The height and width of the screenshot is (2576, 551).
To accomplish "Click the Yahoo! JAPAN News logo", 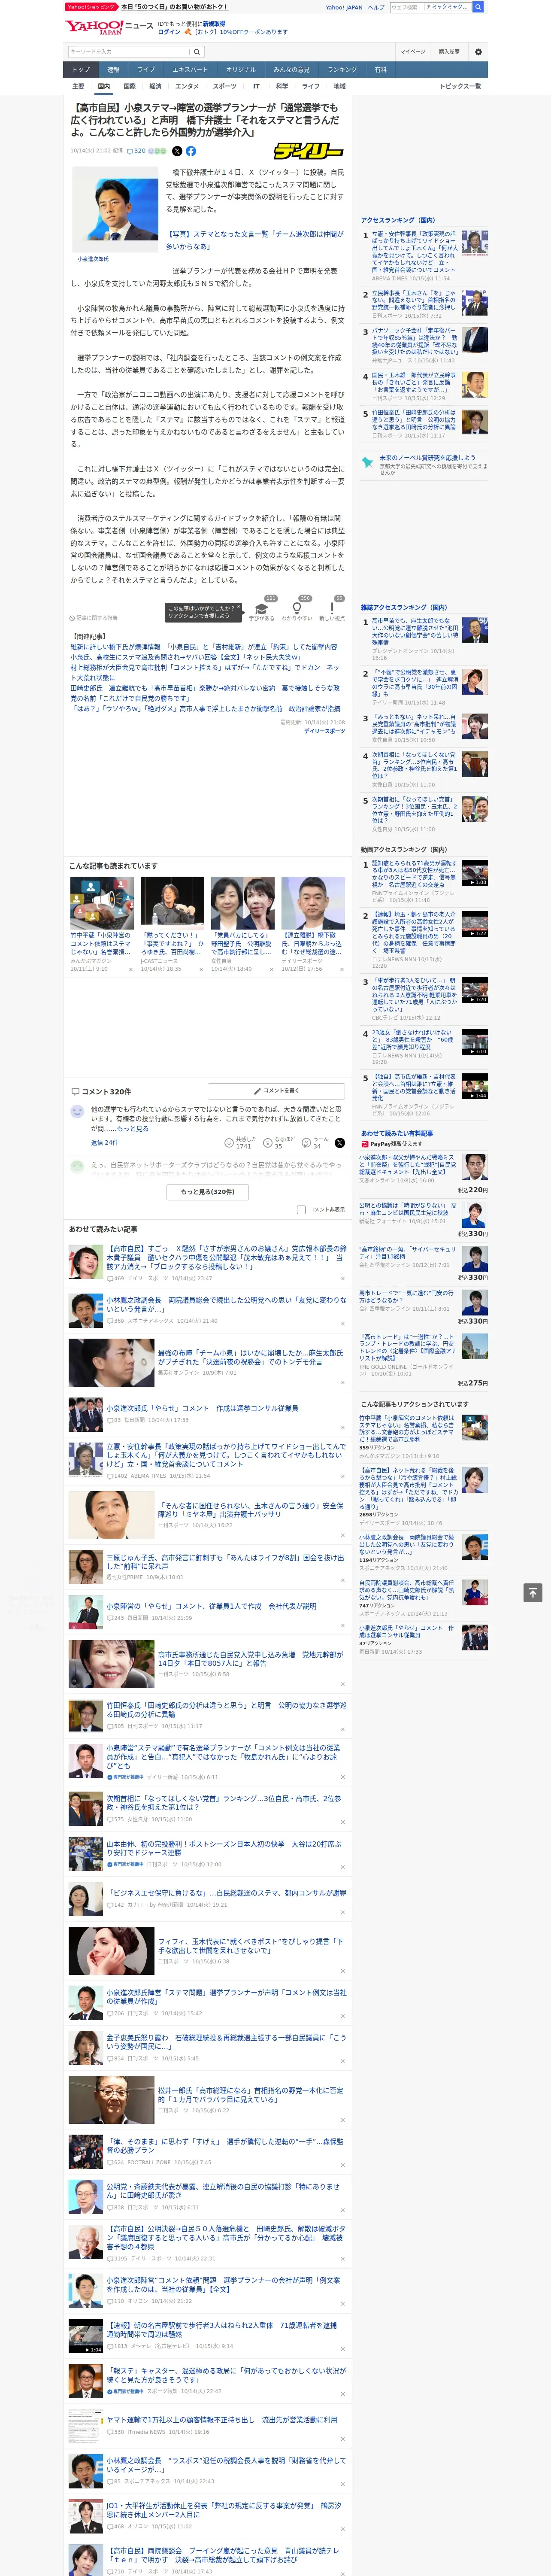I will [110, 27].
